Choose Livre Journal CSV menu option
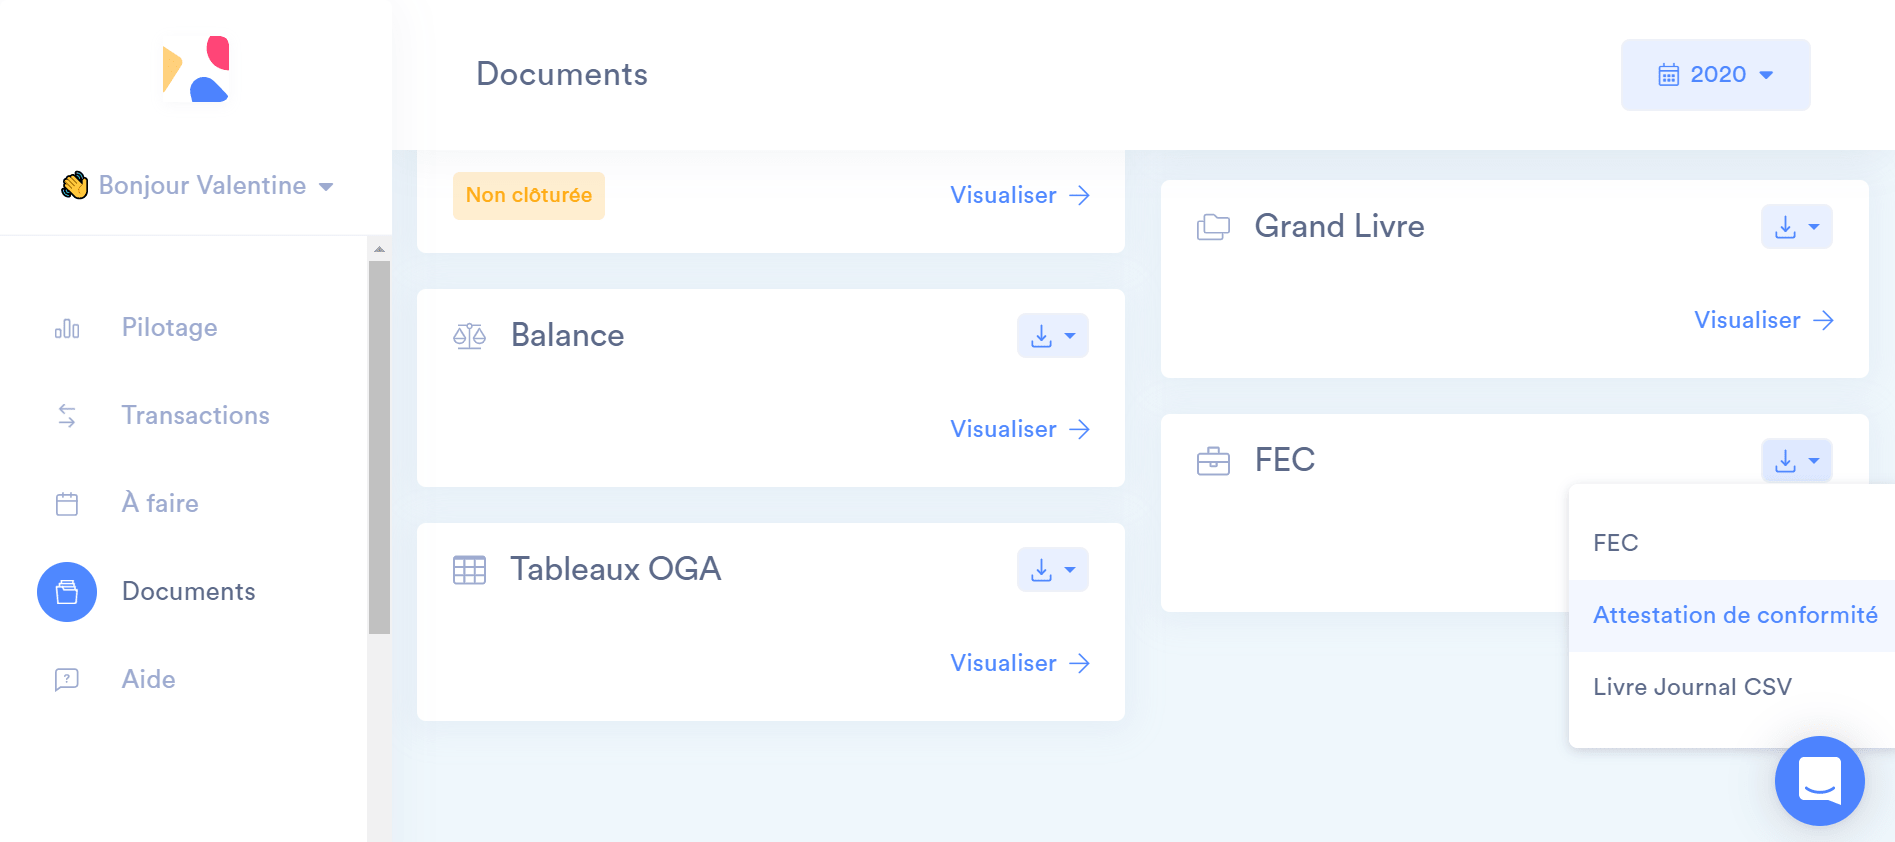The height and width of the screenshot is (842, 1895). coord(1691,687)
